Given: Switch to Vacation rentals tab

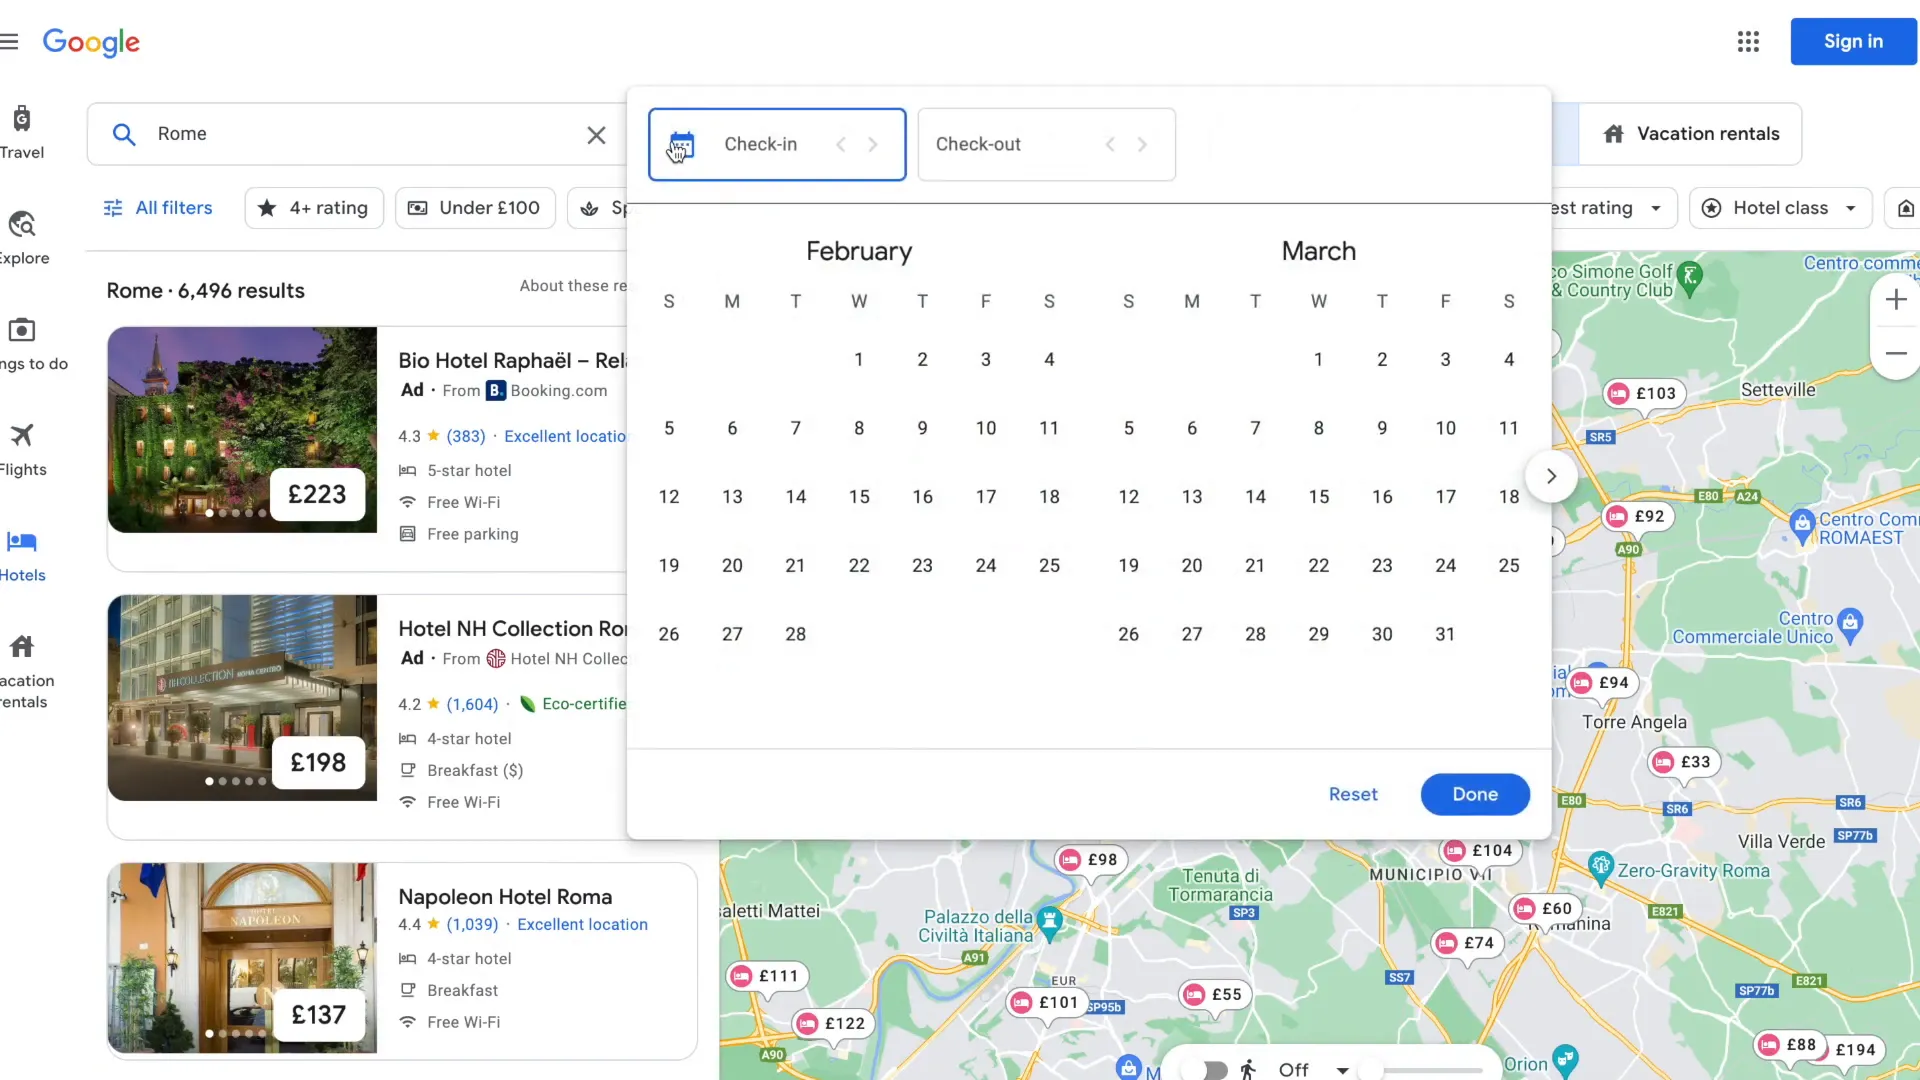Looking at the screenshot, I should pos(1690,134).
